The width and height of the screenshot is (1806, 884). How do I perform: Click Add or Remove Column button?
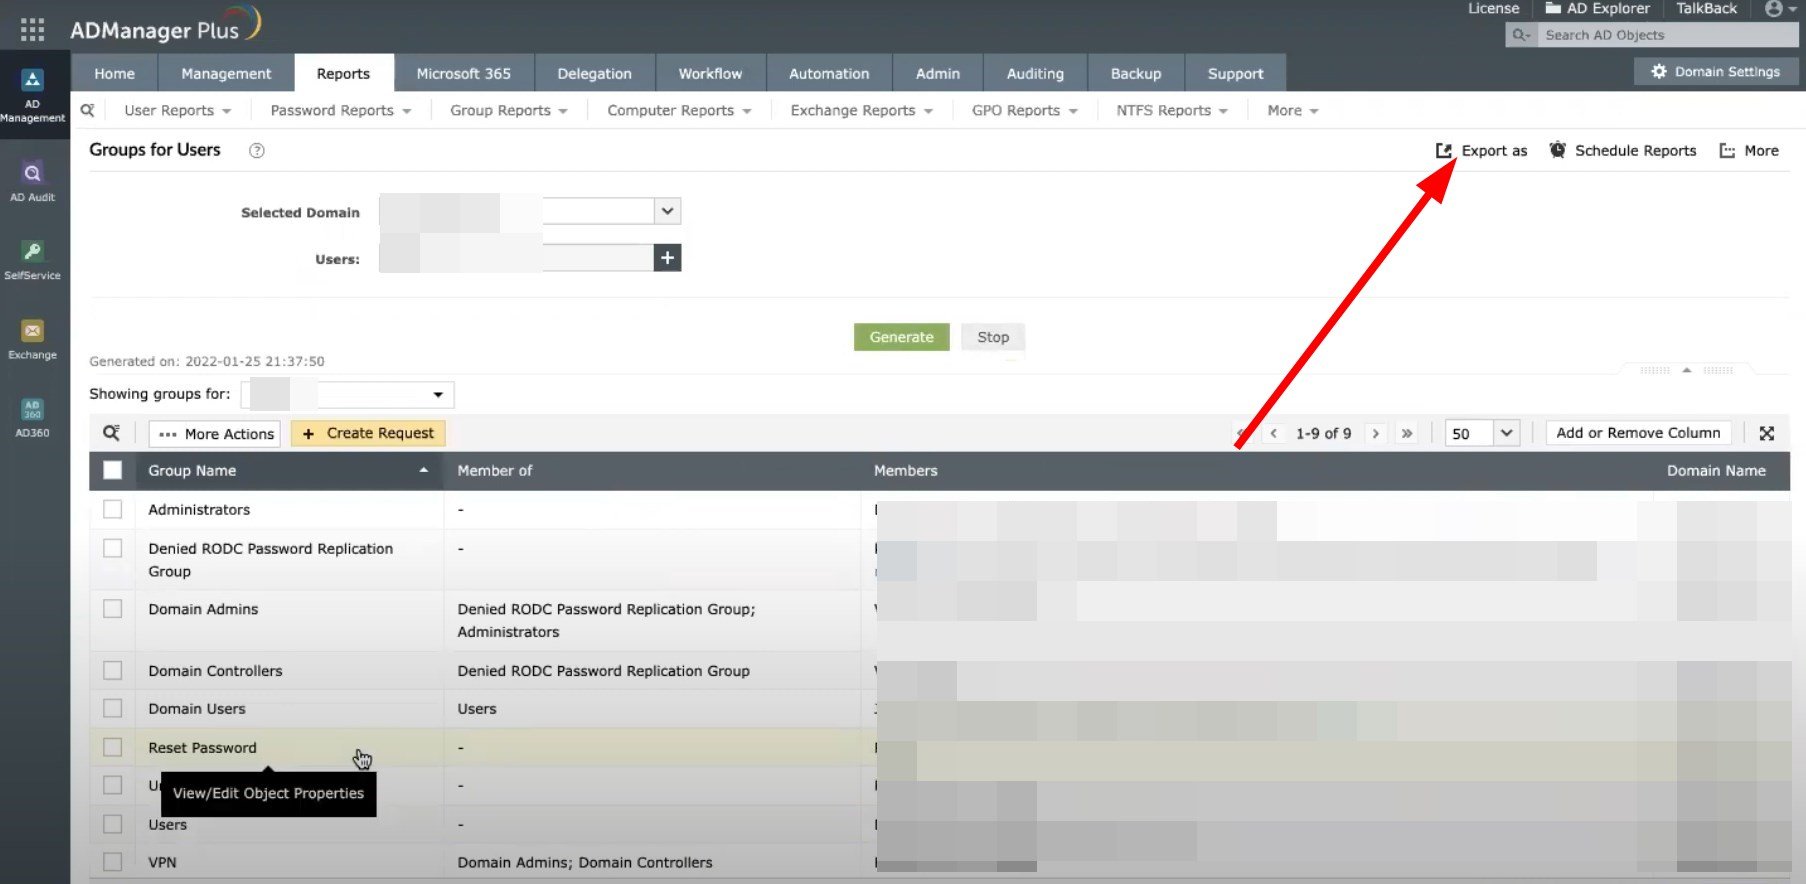point(1638,433)
